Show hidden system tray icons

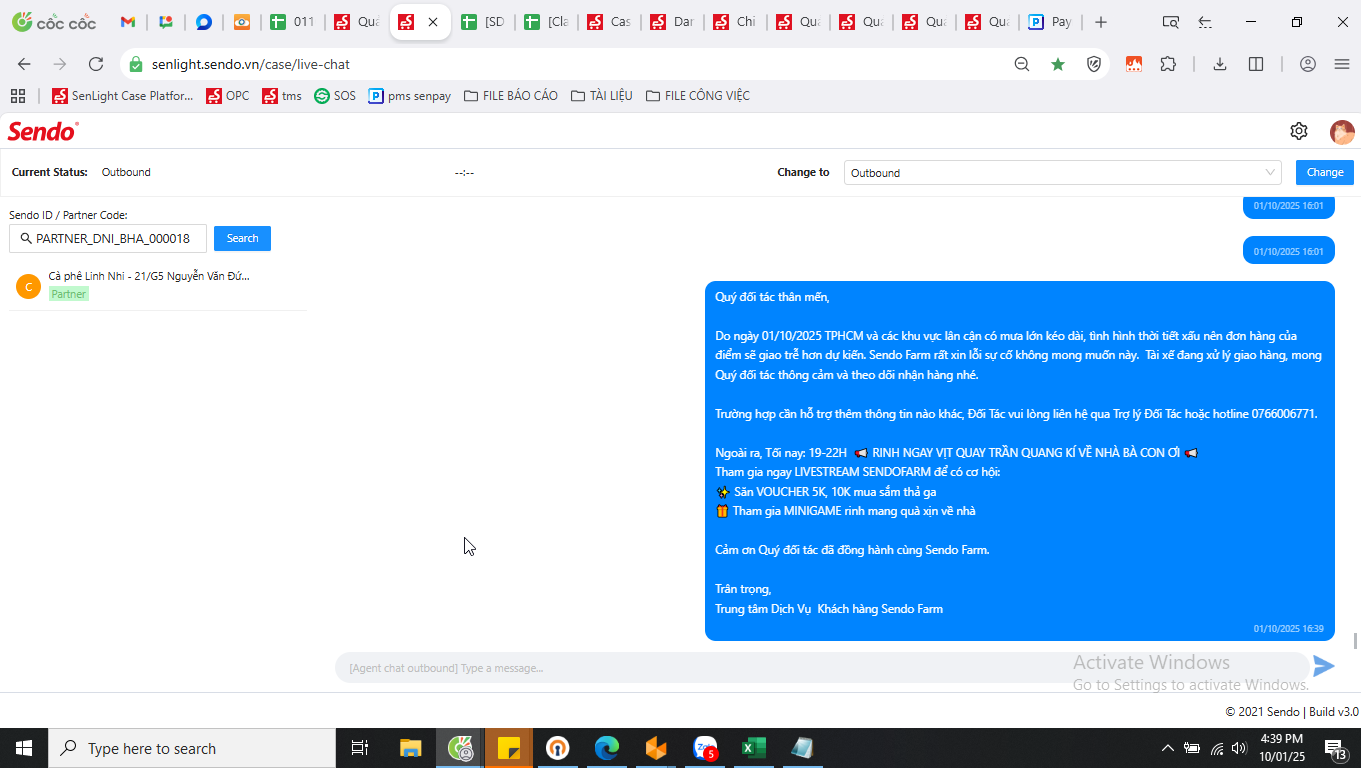pyautogui.click(x=1167, y=748)
